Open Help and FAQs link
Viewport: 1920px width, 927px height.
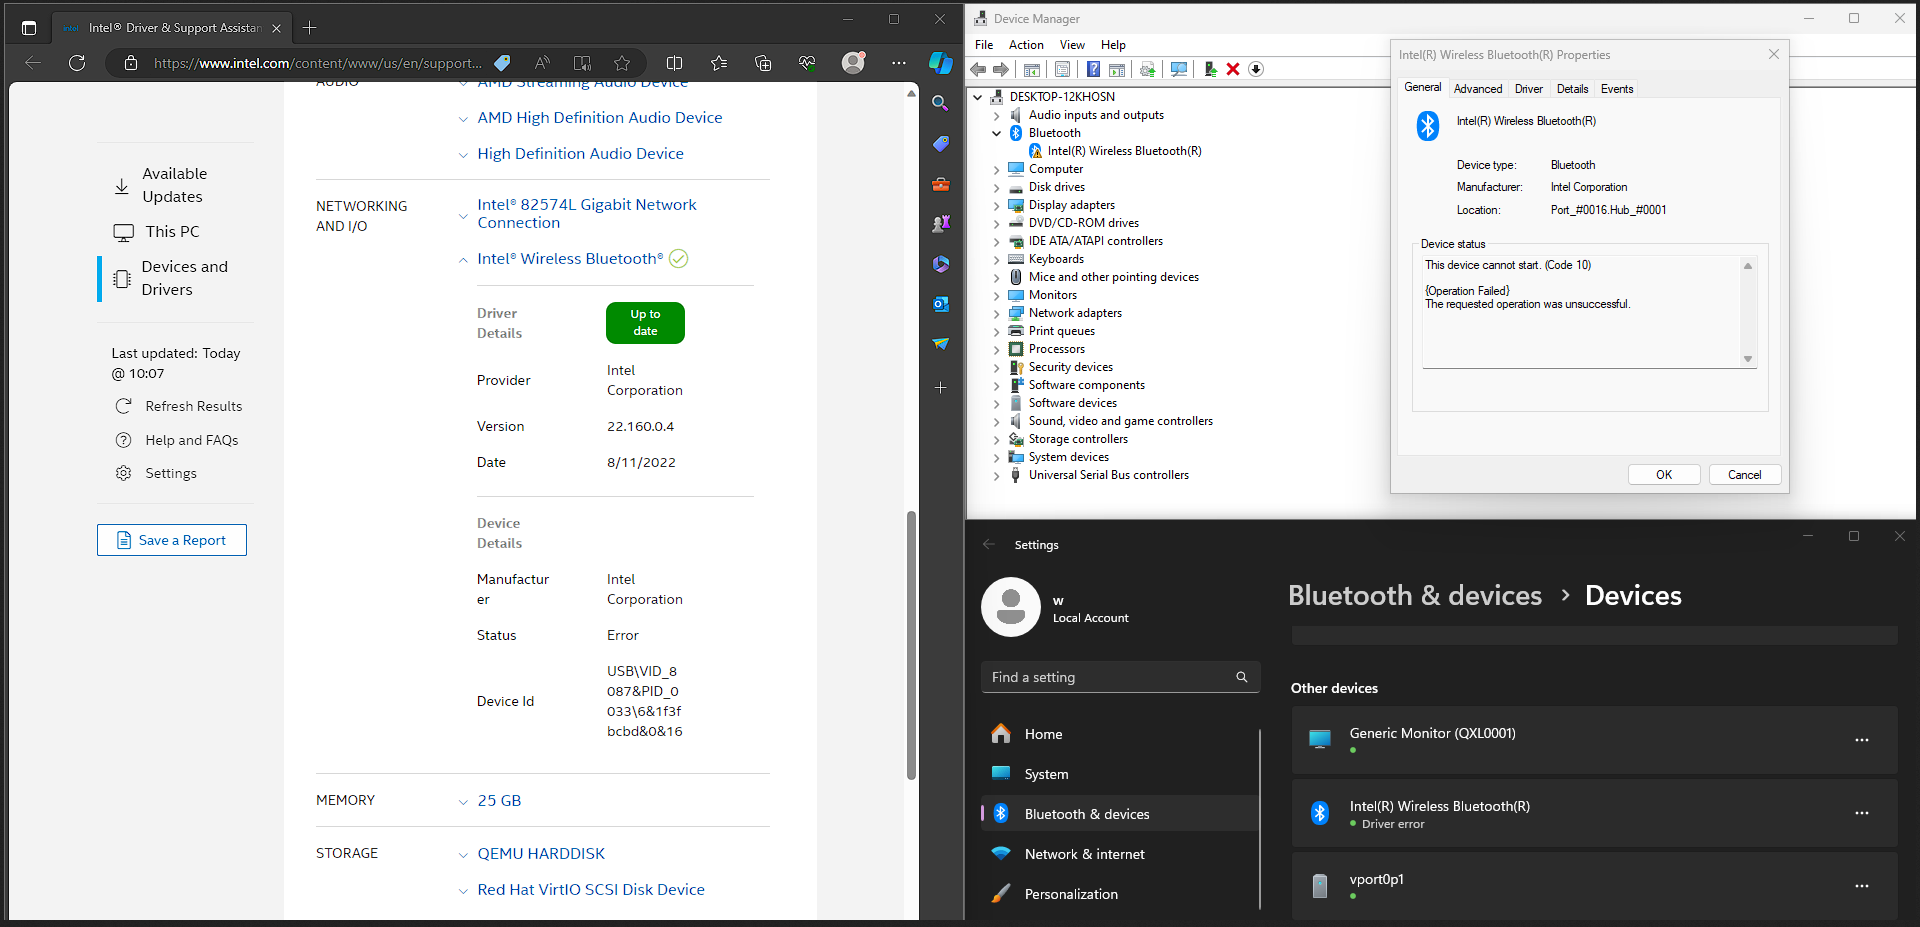[177, 440]
